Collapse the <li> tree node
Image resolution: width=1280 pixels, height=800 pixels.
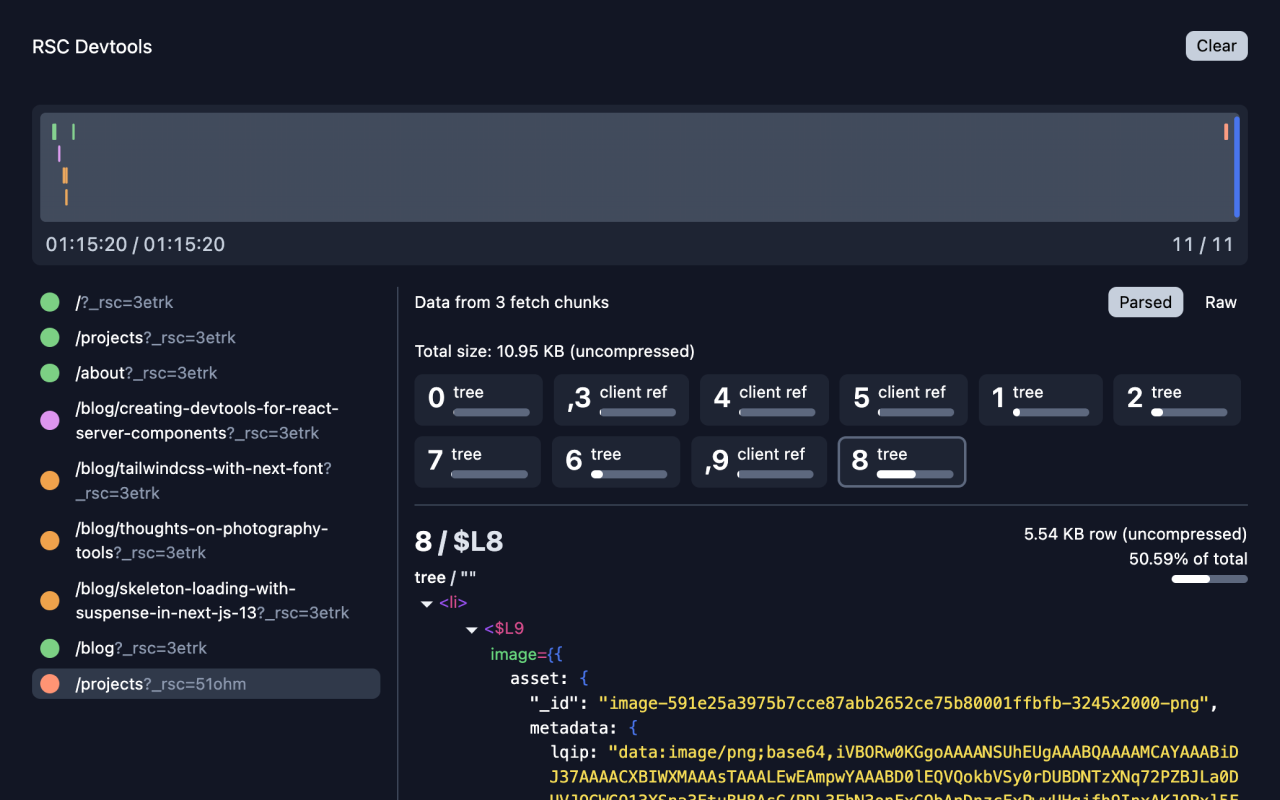click(x=427, y=602)
